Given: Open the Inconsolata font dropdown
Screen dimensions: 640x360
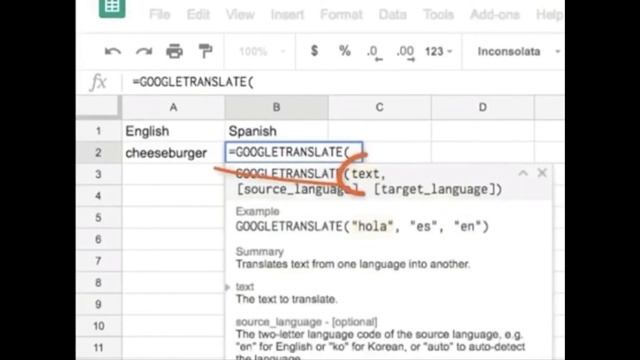Looking at the screenshot, I should [518, 51].
